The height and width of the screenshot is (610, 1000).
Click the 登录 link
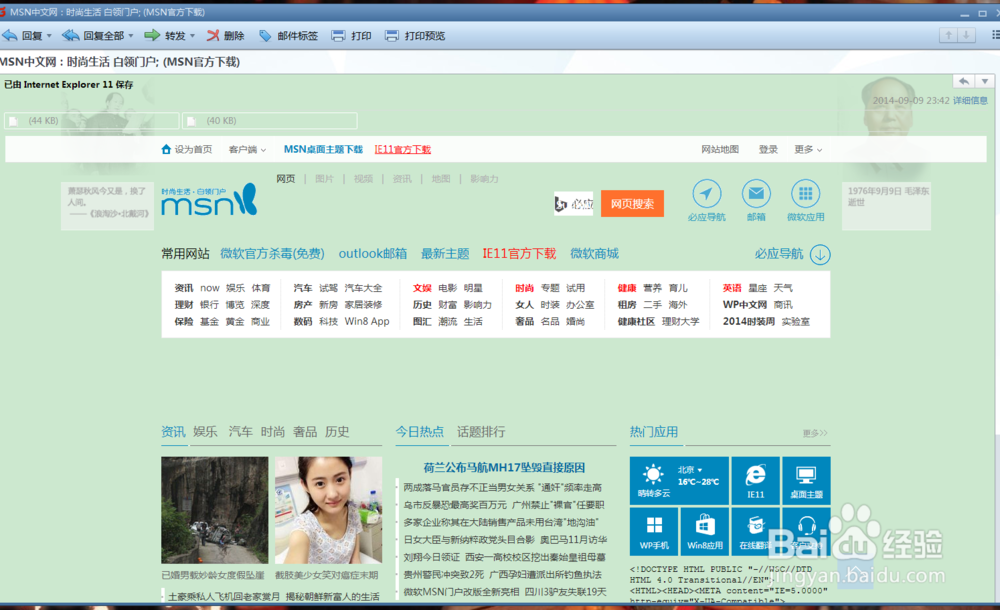click(x=768, y=149)
